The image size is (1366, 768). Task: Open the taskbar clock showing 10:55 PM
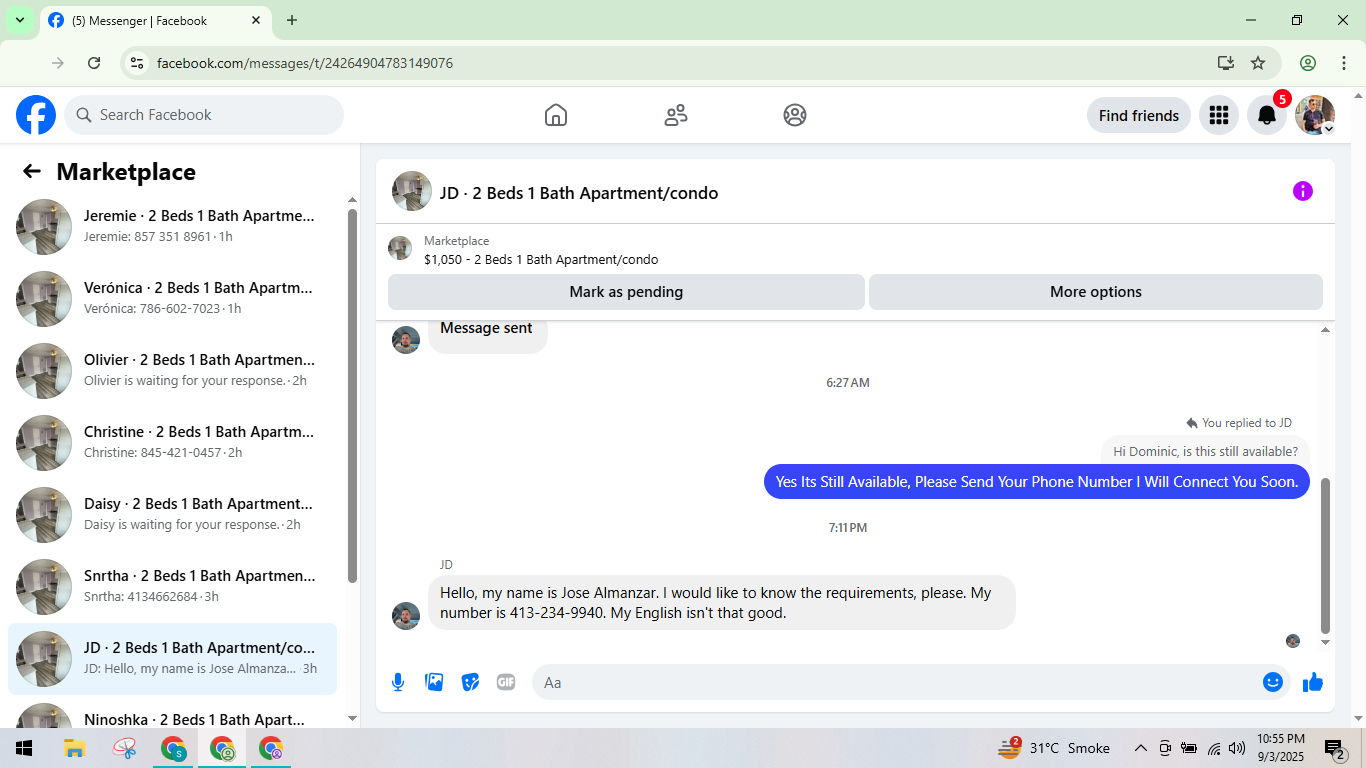point(1280,748)
